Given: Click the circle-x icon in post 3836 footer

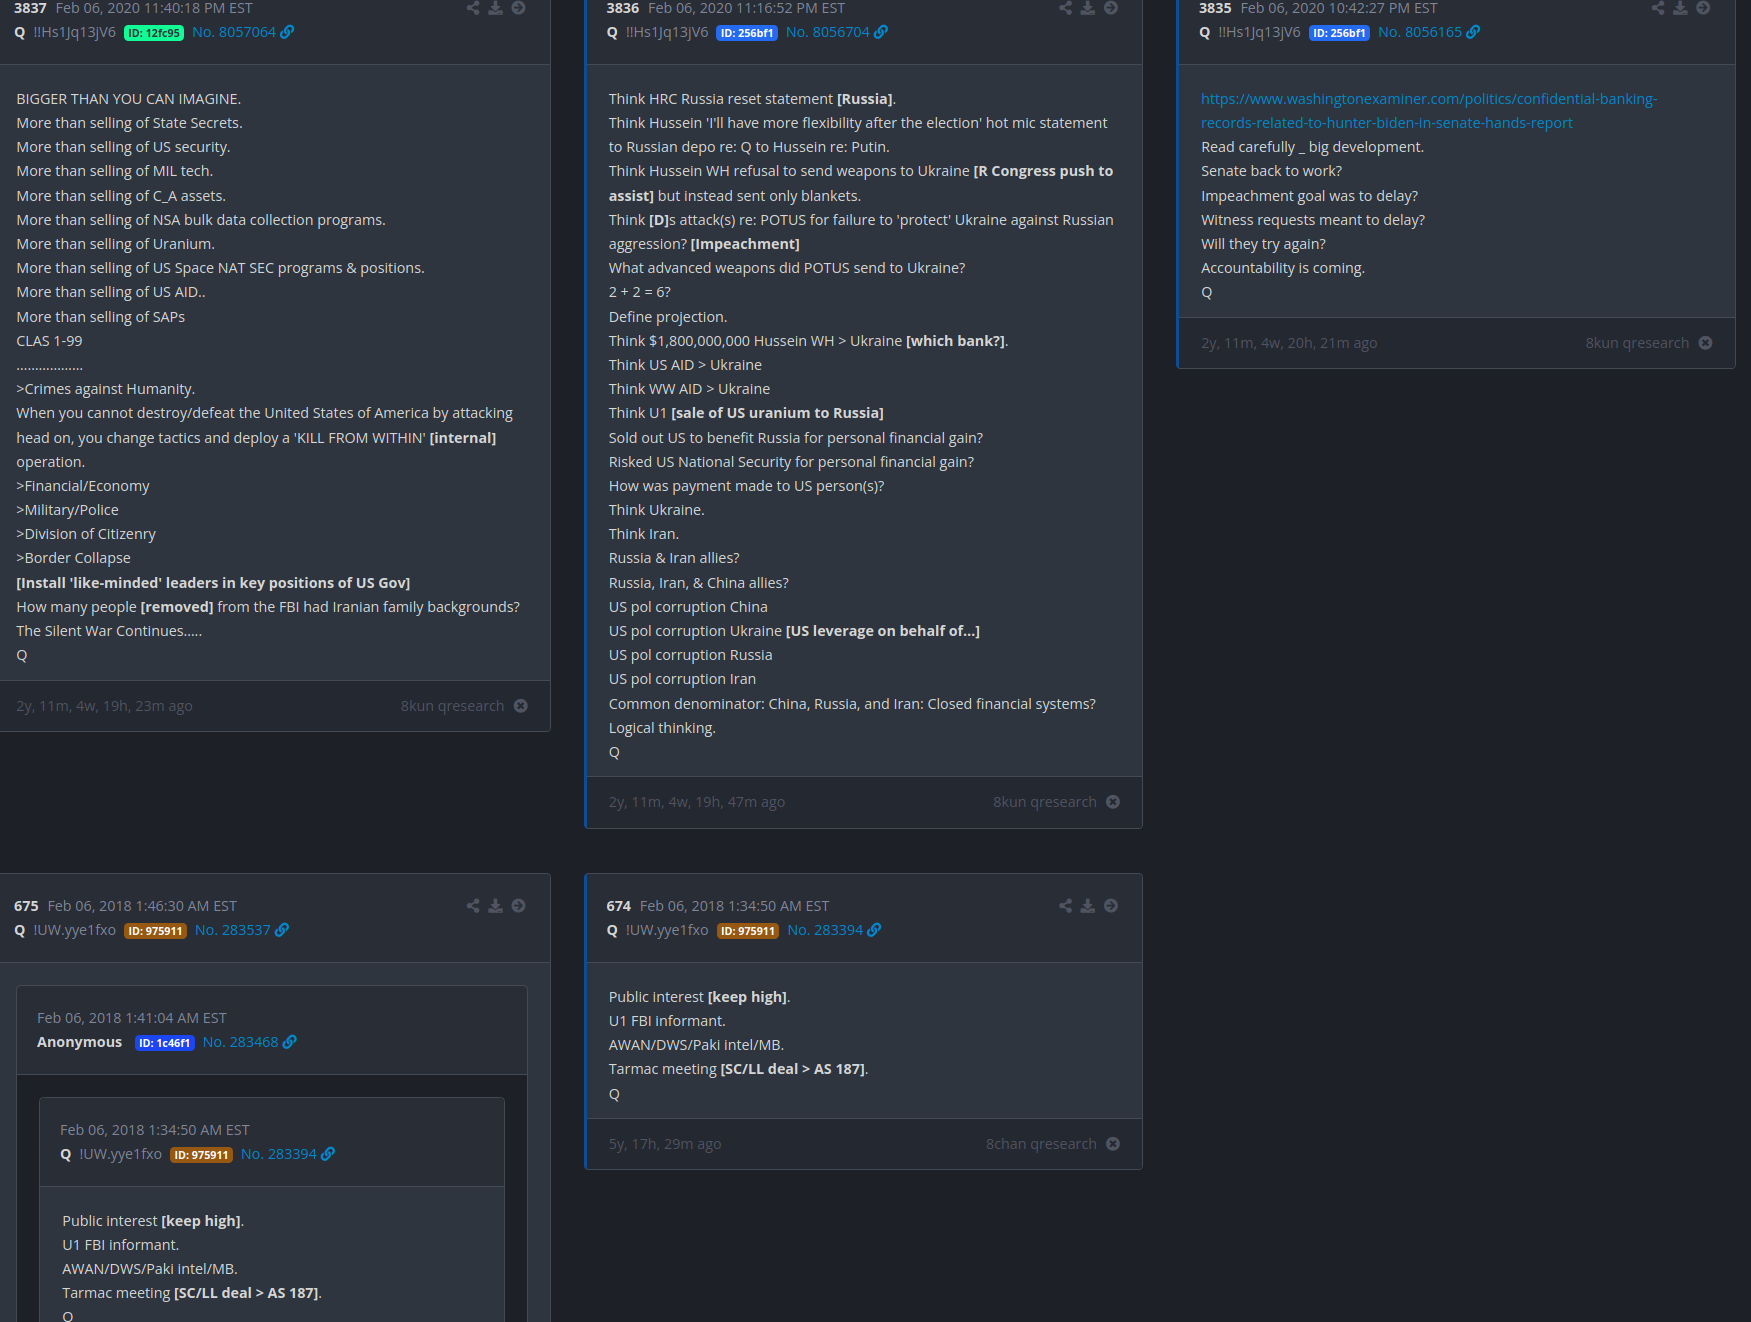Looking at the screenshot, I should point(1113,802).
